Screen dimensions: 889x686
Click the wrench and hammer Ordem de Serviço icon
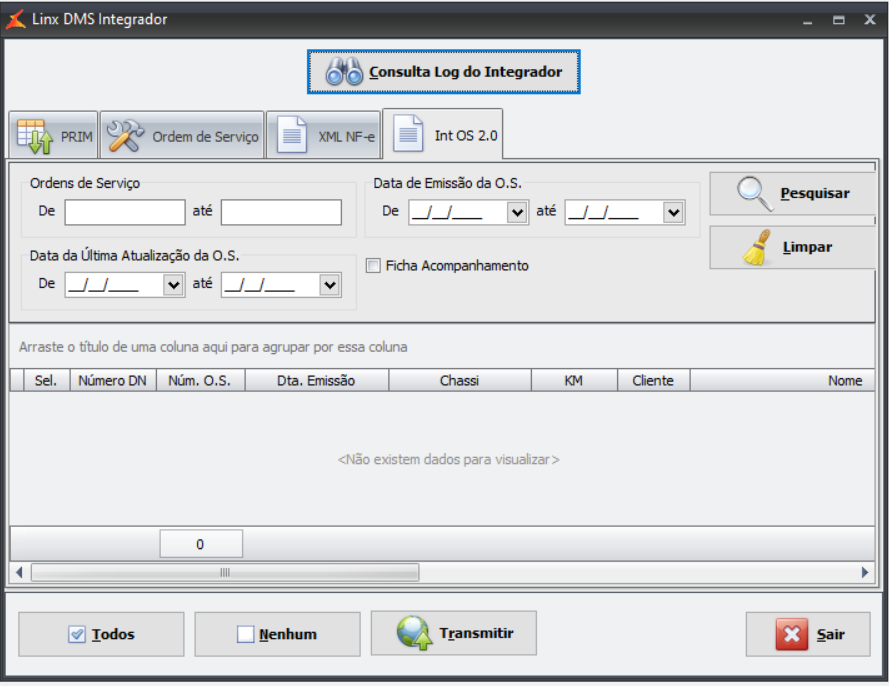click(125, 135)
